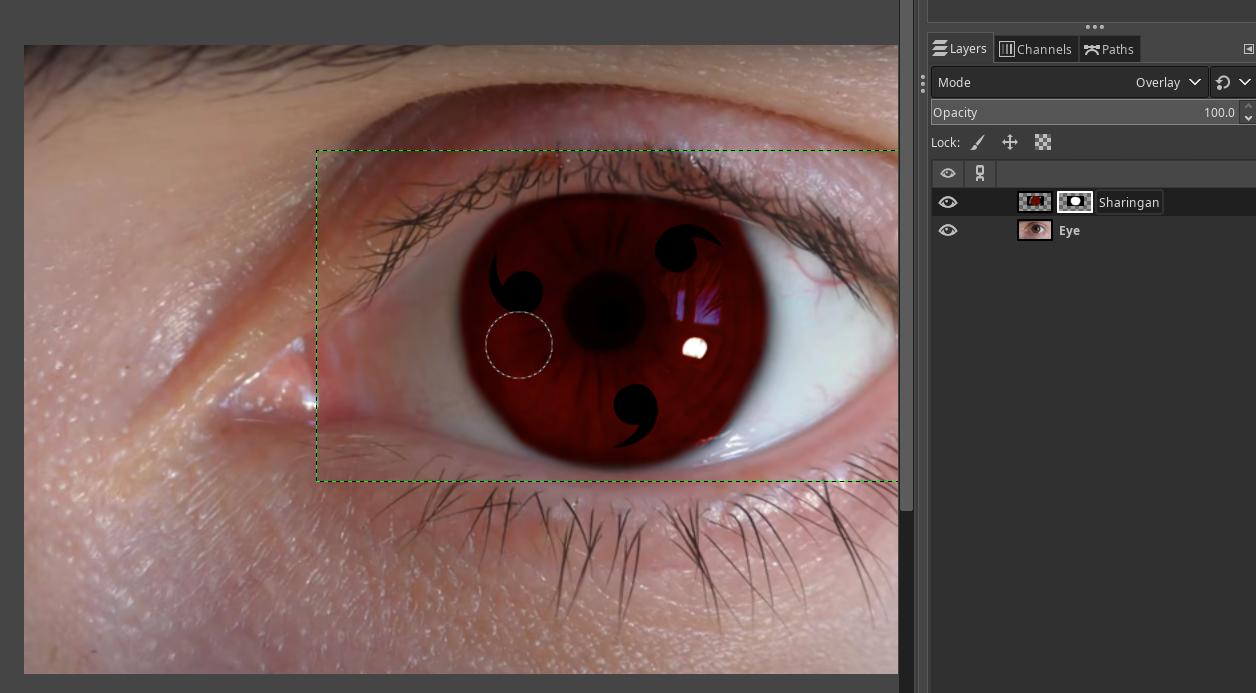This screenshot has height=693, width=1256.
Task: Open the dock tab configuration menu
Action: pos(1248,49)
